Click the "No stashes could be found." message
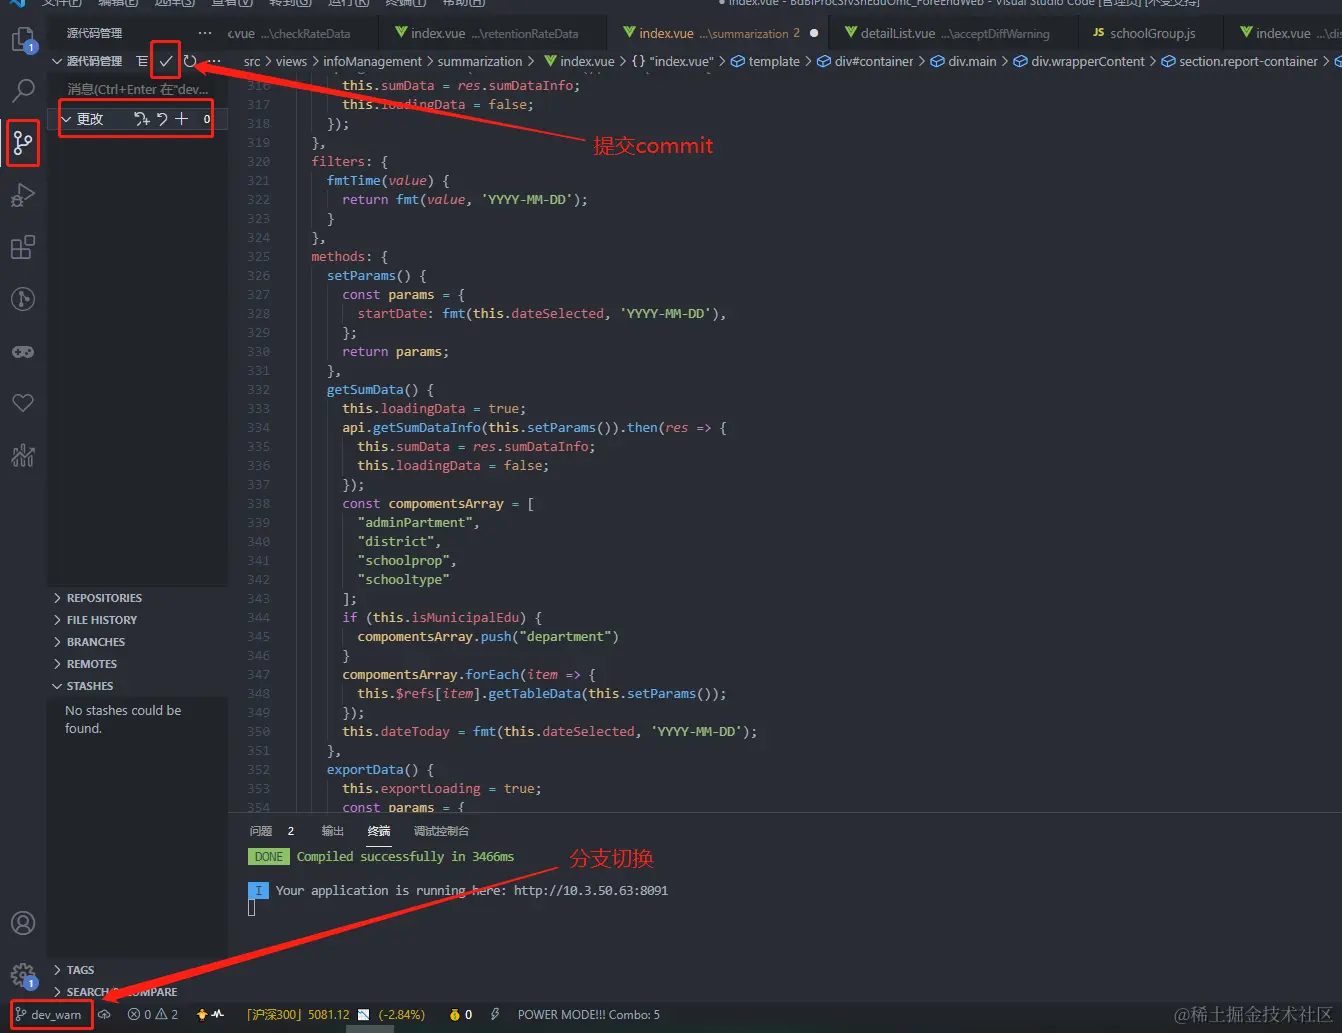1342x1033 pixels. 123,719
